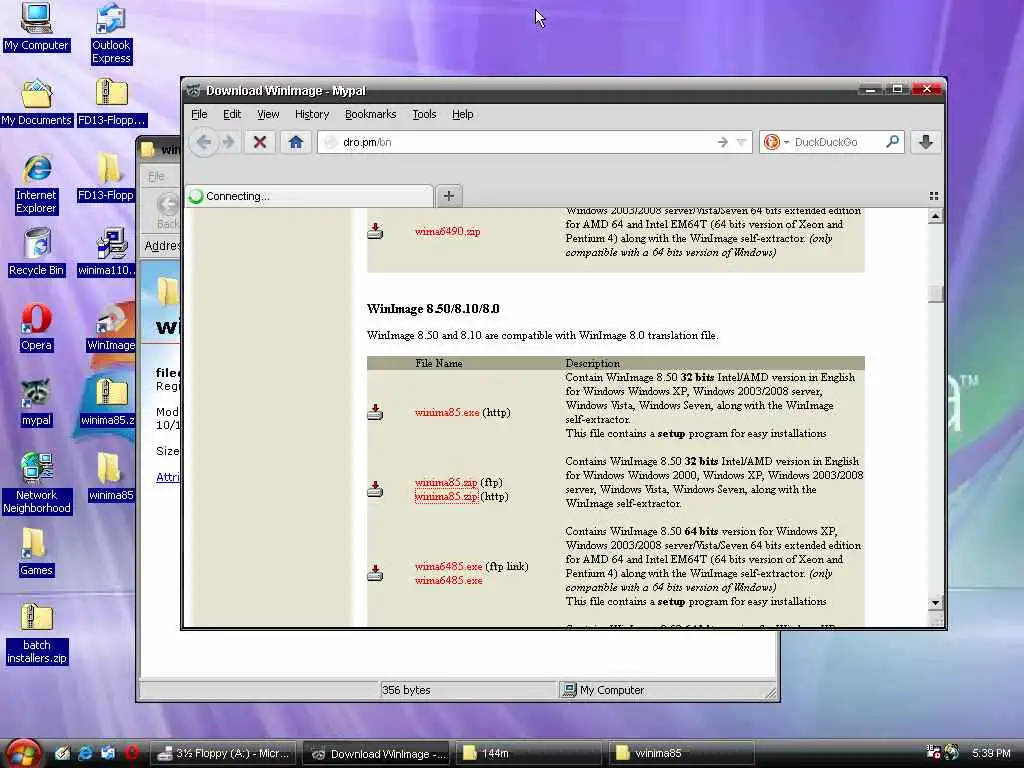The height and width of the screenshot is (768, 1024).
Task: Open Network Neighborhood desktop icon
Action: (x=36, y=483)
